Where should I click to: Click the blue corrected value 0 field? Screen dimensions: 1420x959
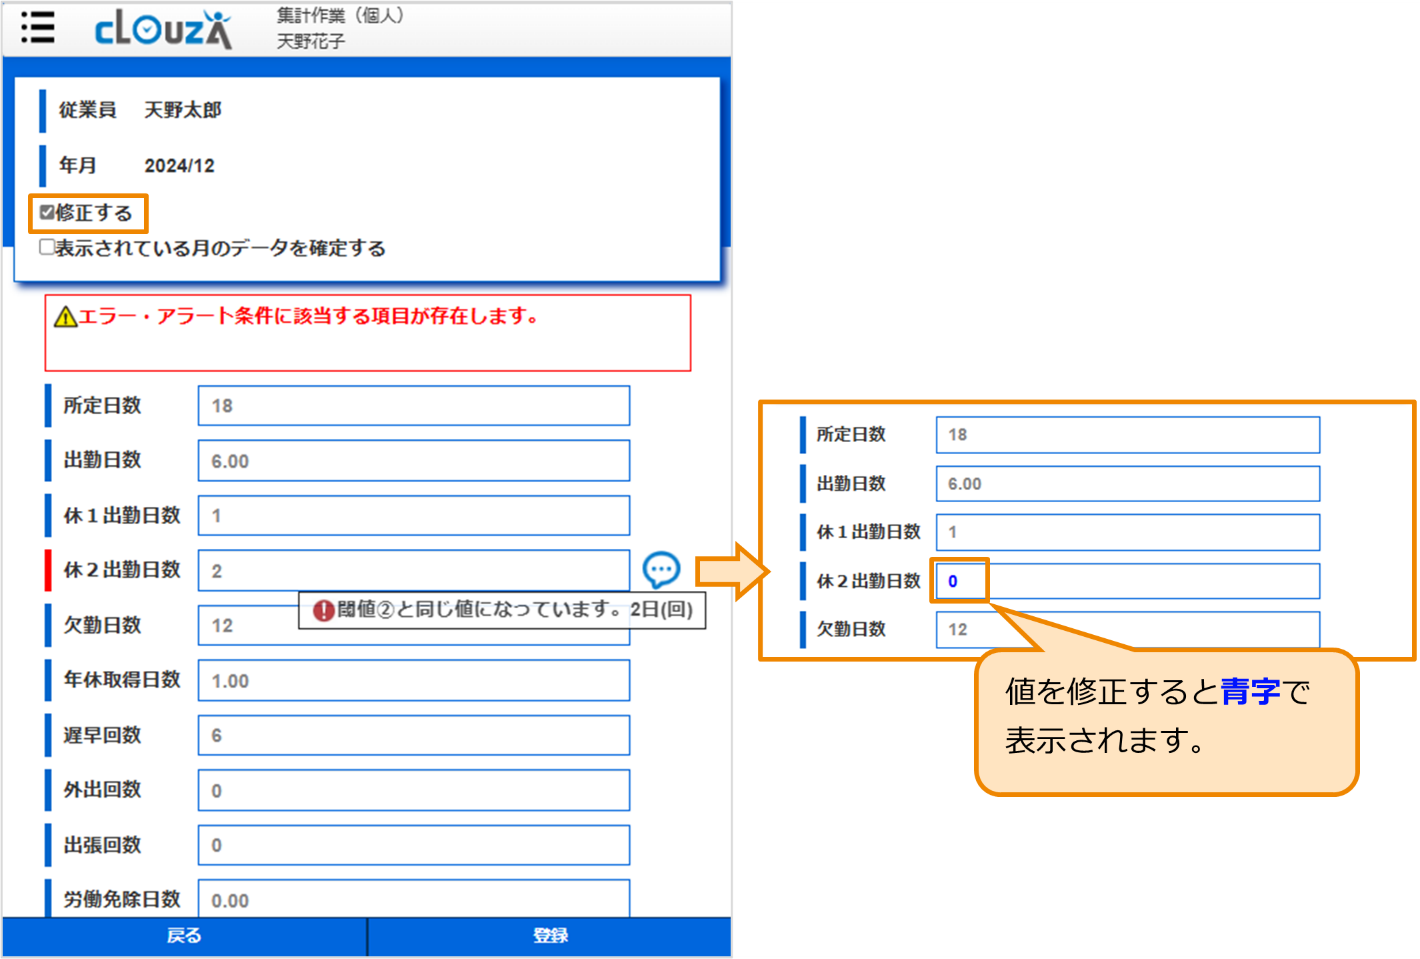click(x=958, y=580)
